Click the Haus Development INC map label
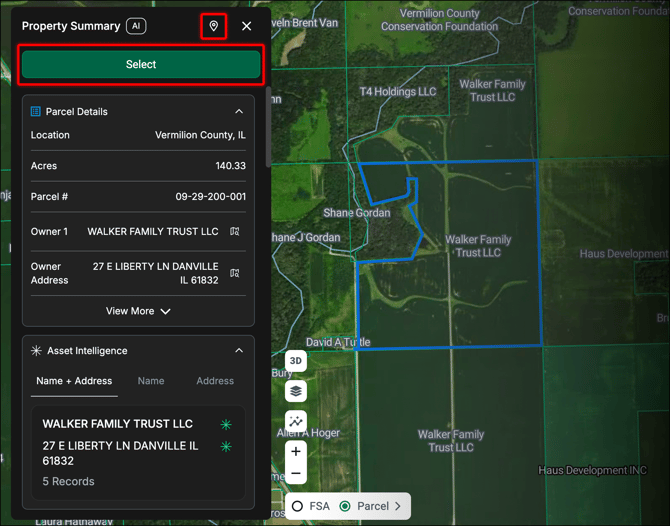 tap(592, 470)
